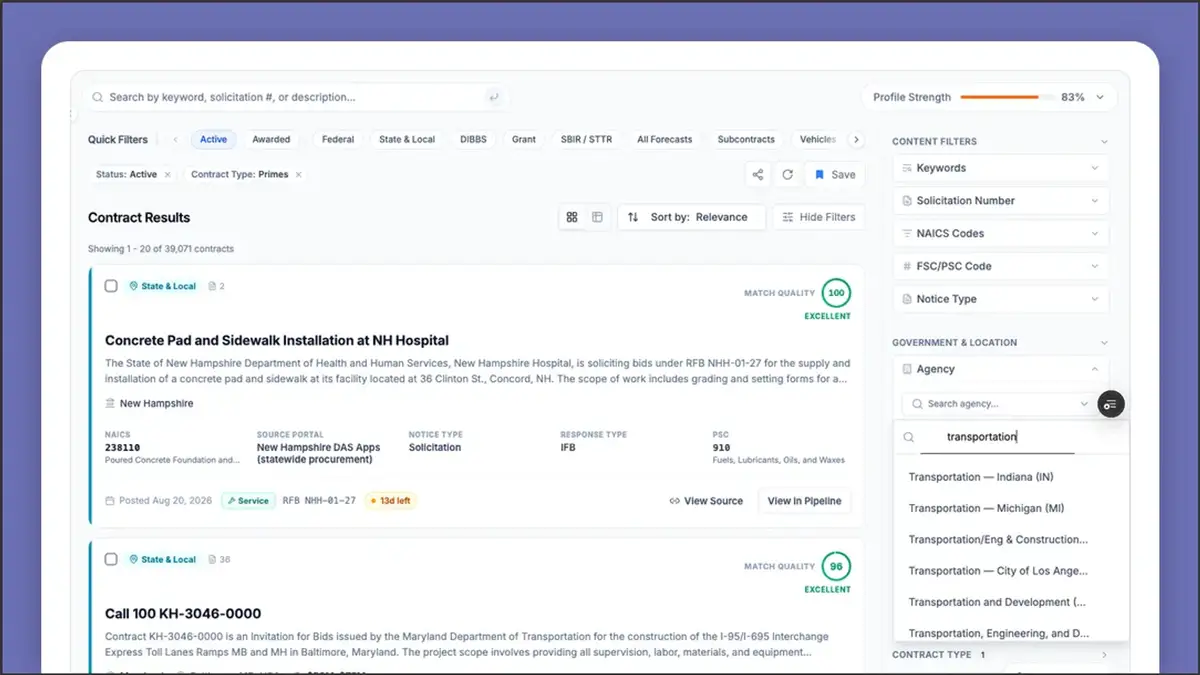Expand the Notice Type filter
The image size is (1200, 675).
click(x=1095, y=299)
